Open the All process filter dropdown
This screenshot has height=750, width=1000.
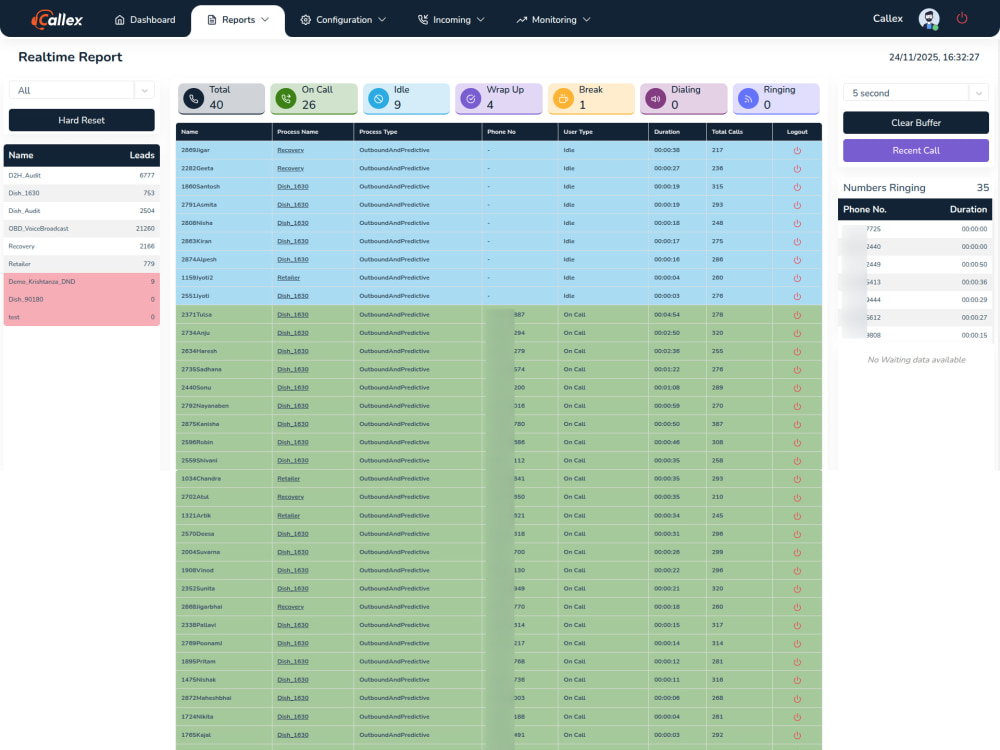pyautogui.click(x=82, y=91)
